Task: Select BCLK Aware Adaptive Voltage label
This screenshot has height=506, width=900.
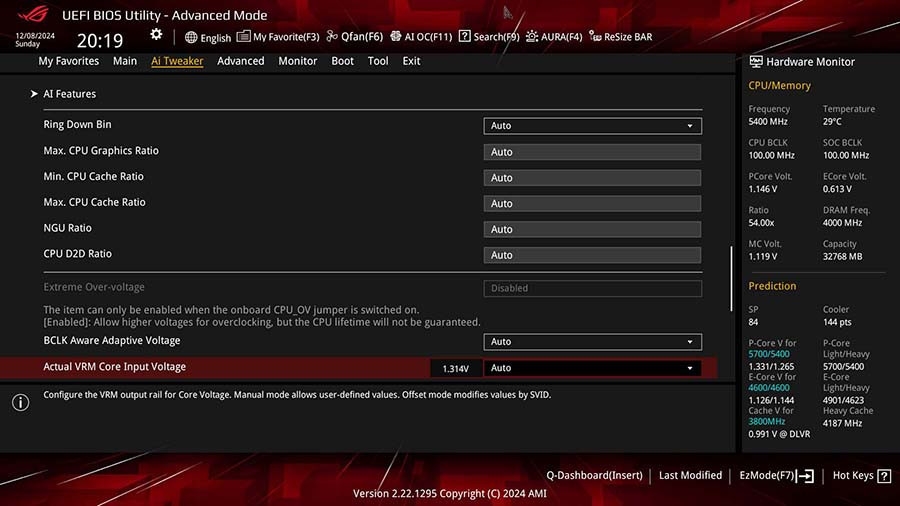Action: click(112, 340)
